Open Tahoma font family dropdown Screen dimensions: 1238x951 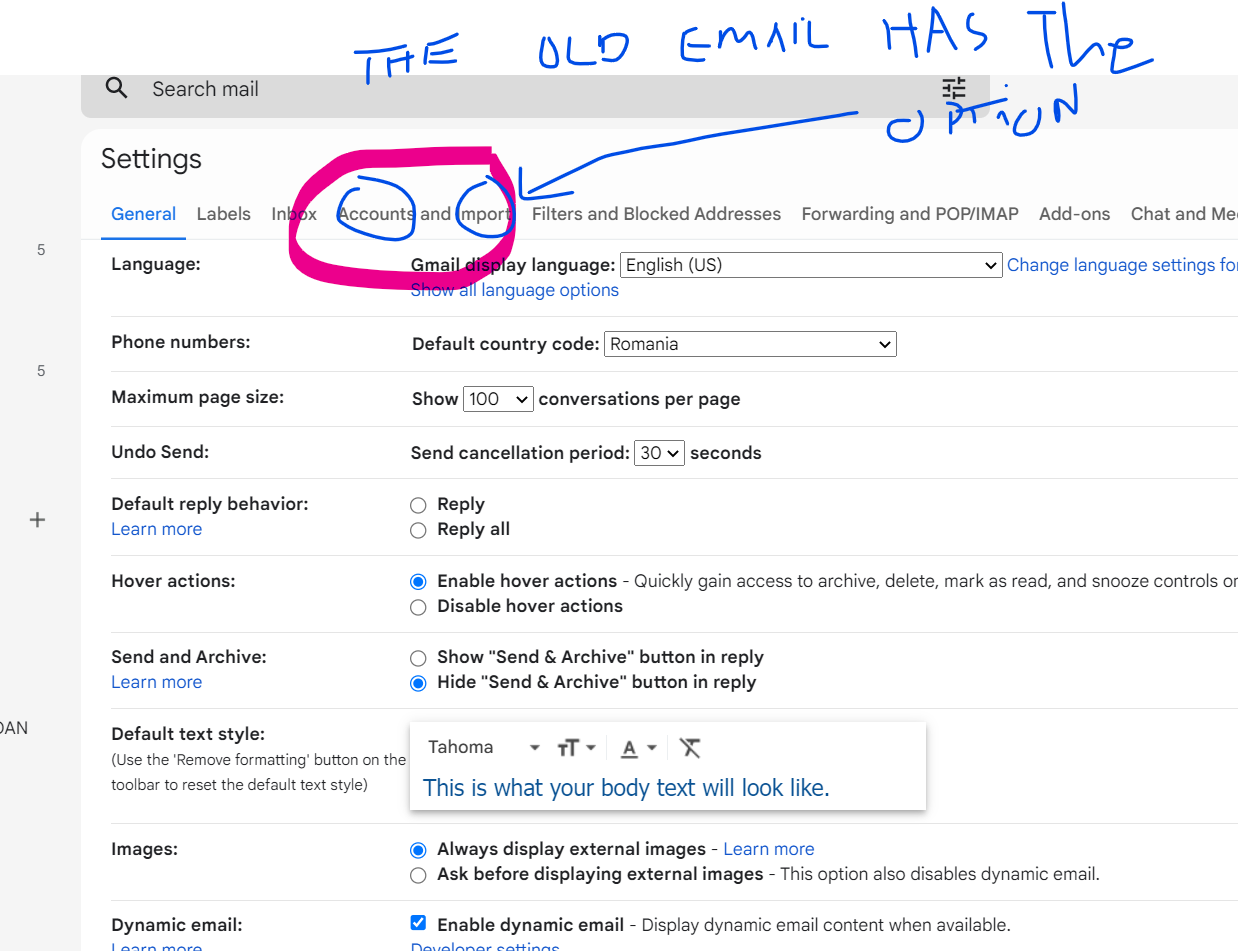[x=484, y=747]
